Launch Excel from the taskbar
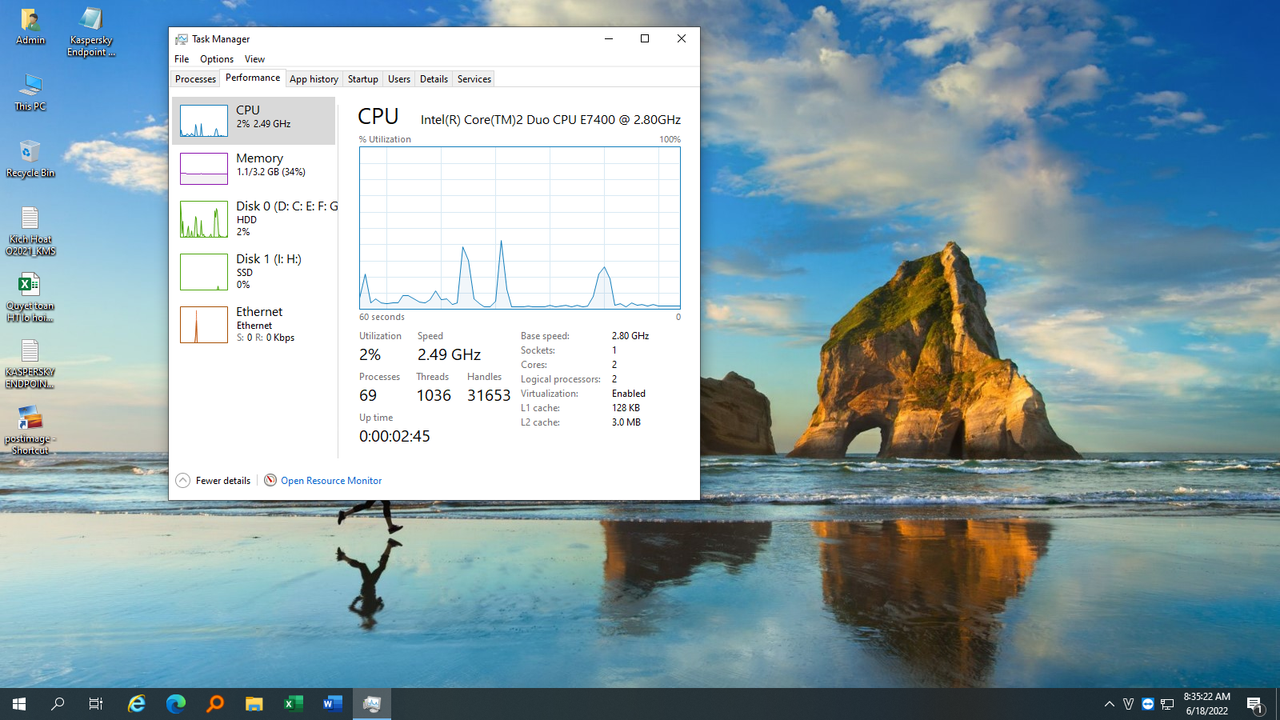 (x=293, y=704)
